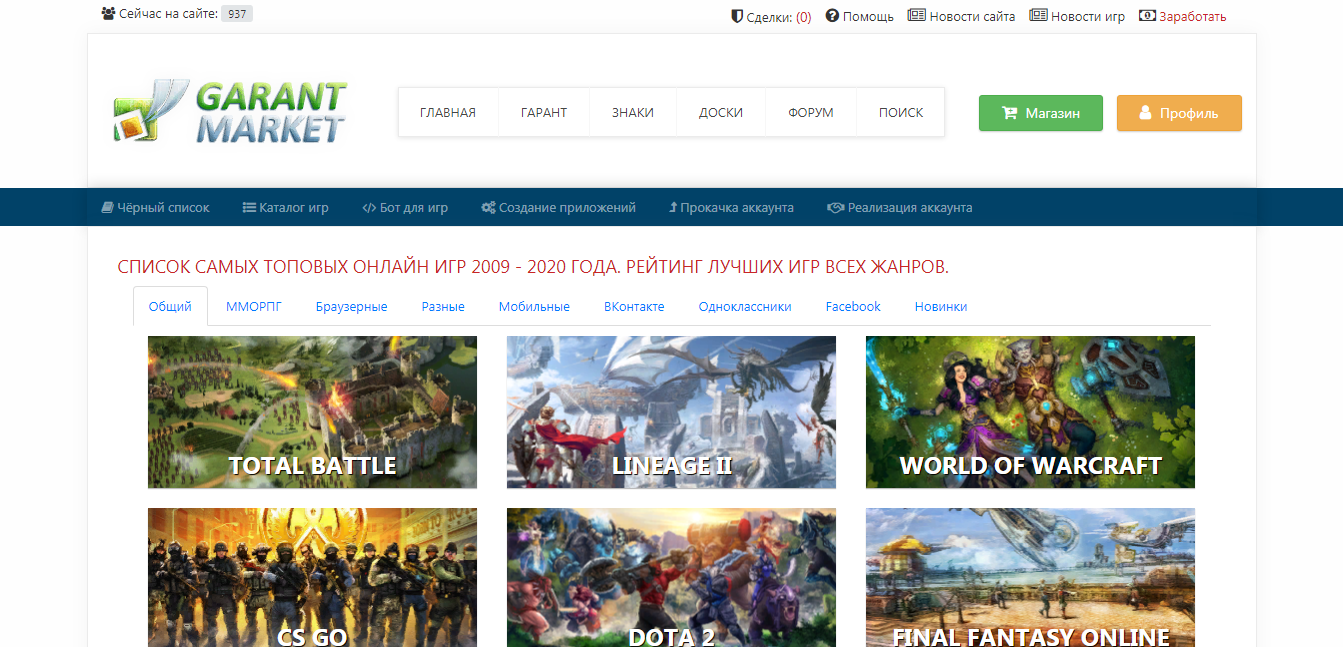Click the user icon in Профиль button
The image size is (1343, 647).
1146,113
